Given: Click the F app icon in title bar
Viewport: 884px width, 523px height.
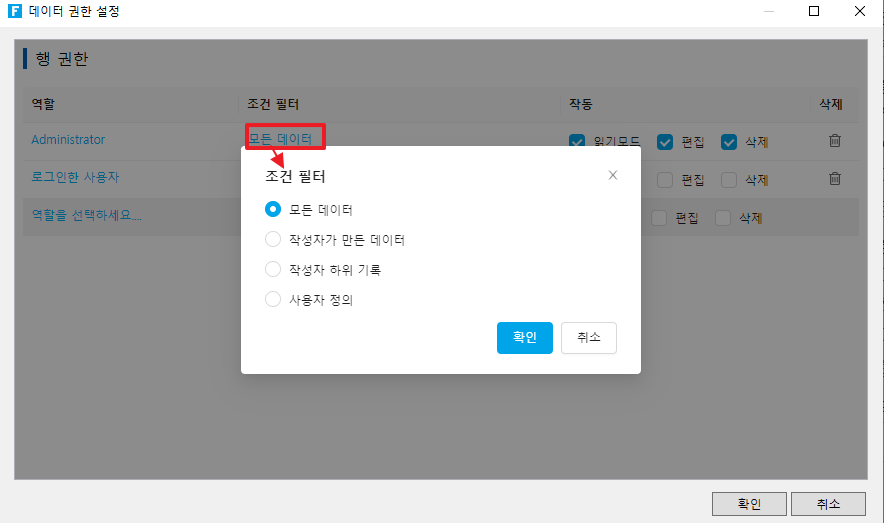Looking at the screenshot, I should [x=14, y=11].
